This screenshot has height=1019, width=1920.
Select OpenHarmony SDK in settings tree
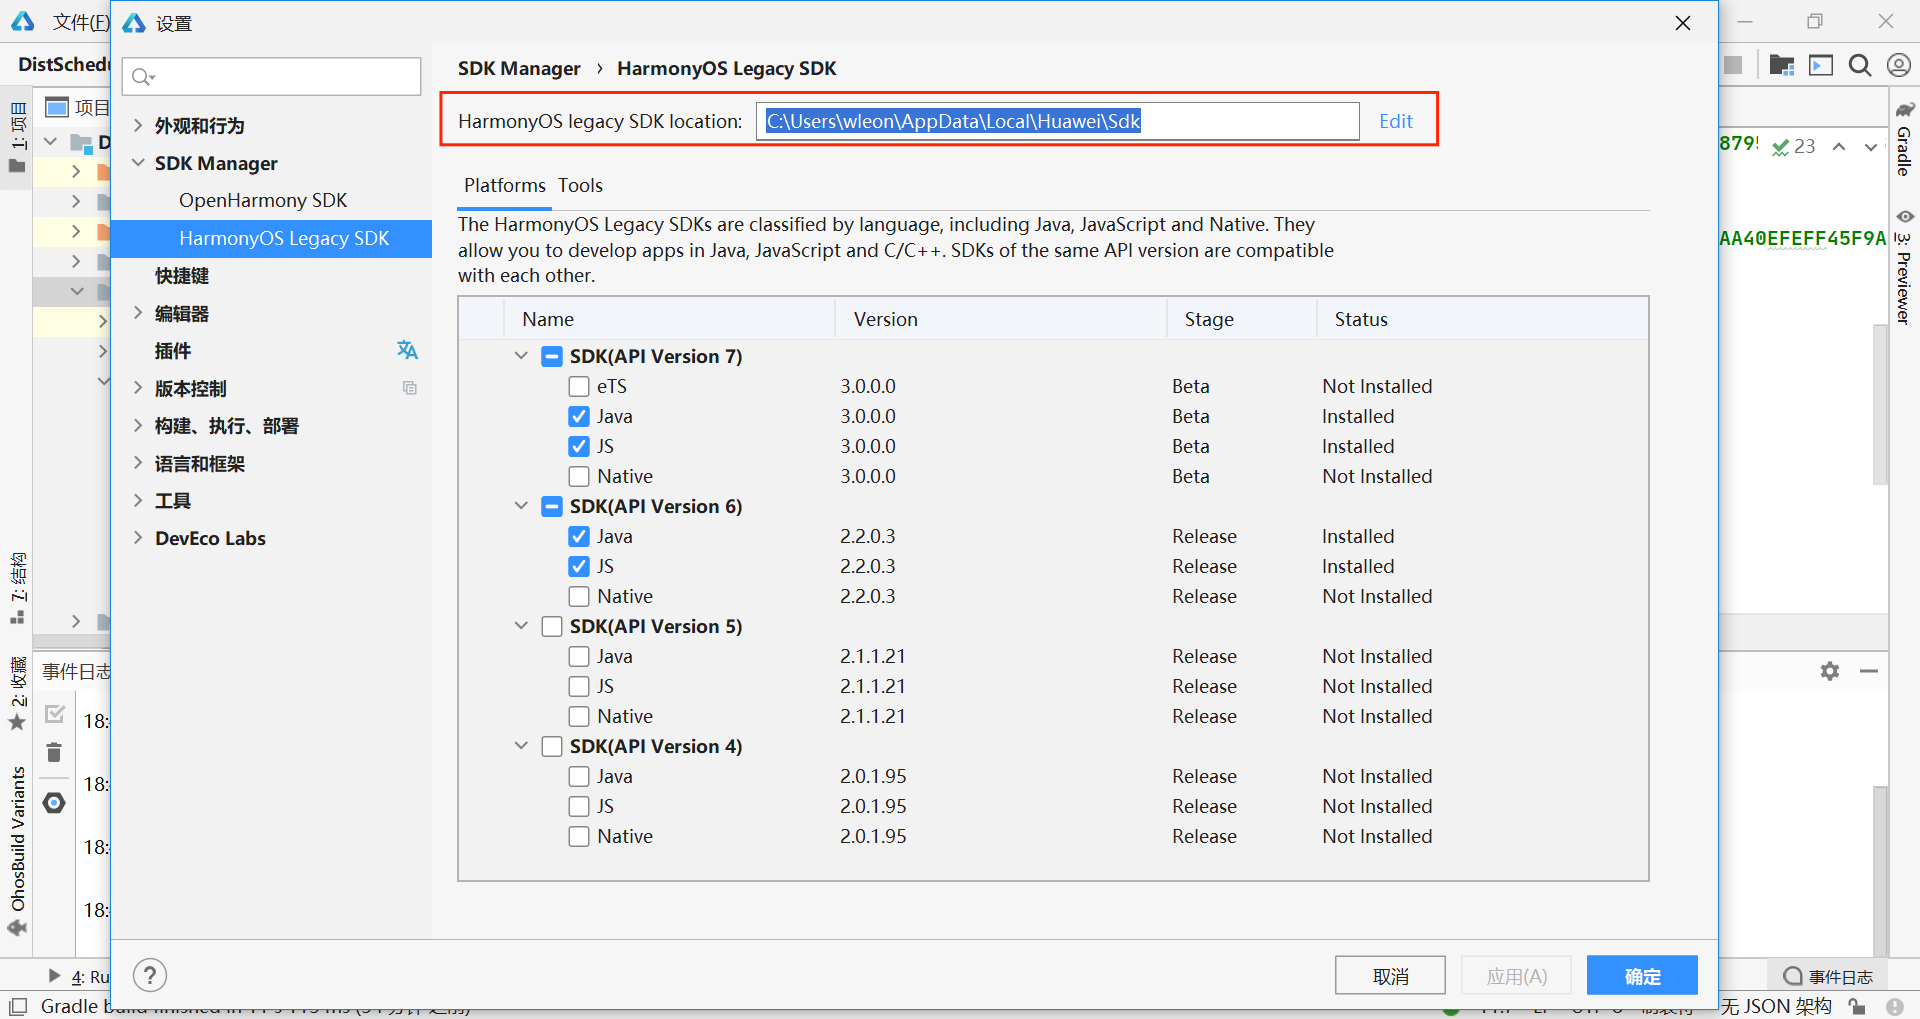click(263, 200)
